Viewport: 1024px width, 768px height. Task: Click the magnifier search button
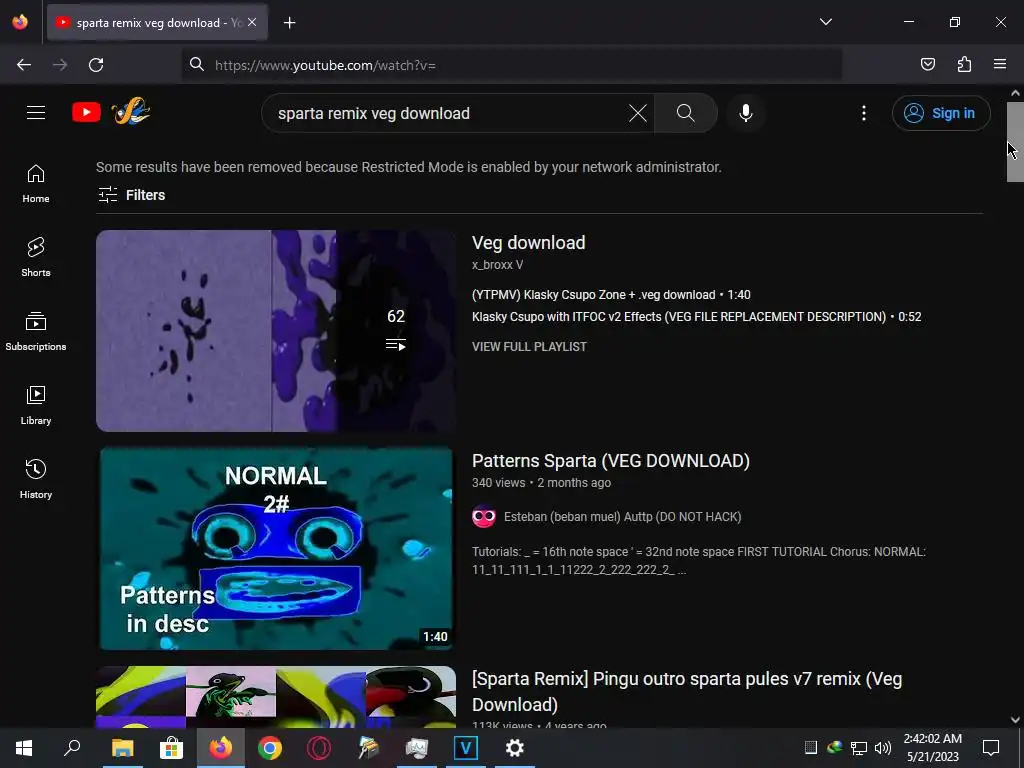point(686,113)
